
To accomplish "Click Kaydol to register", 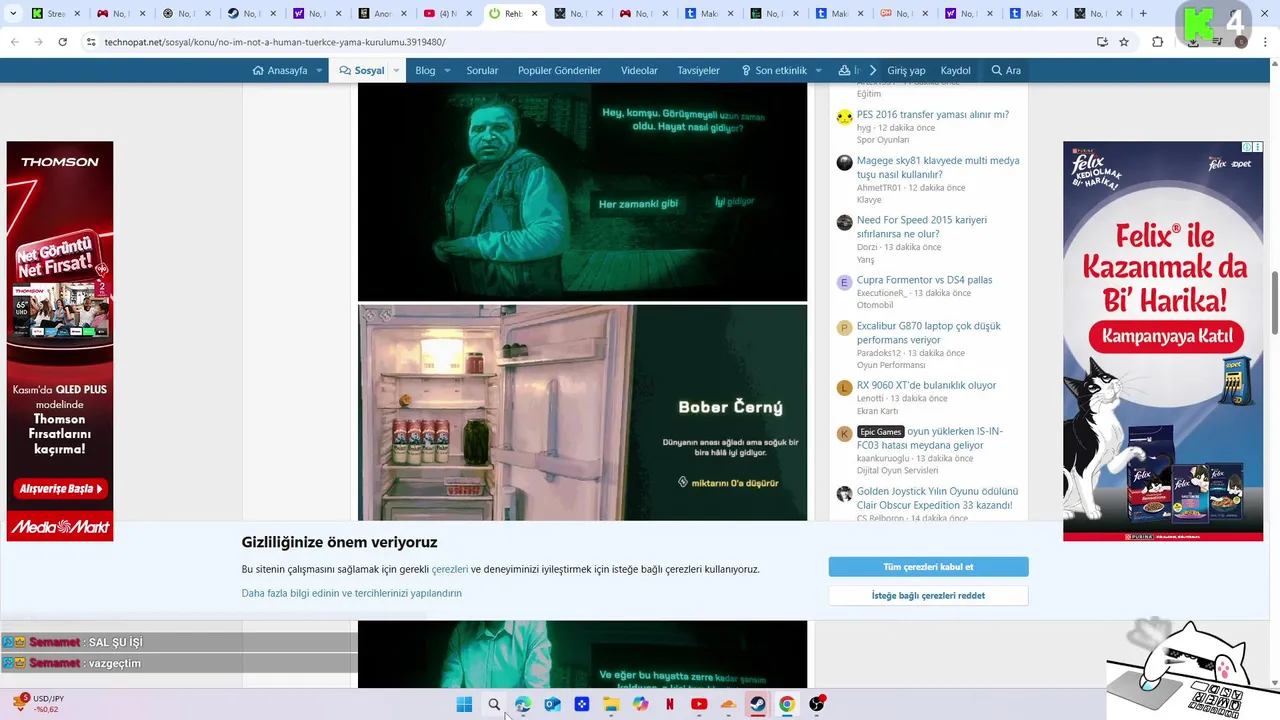I will 956,71.
